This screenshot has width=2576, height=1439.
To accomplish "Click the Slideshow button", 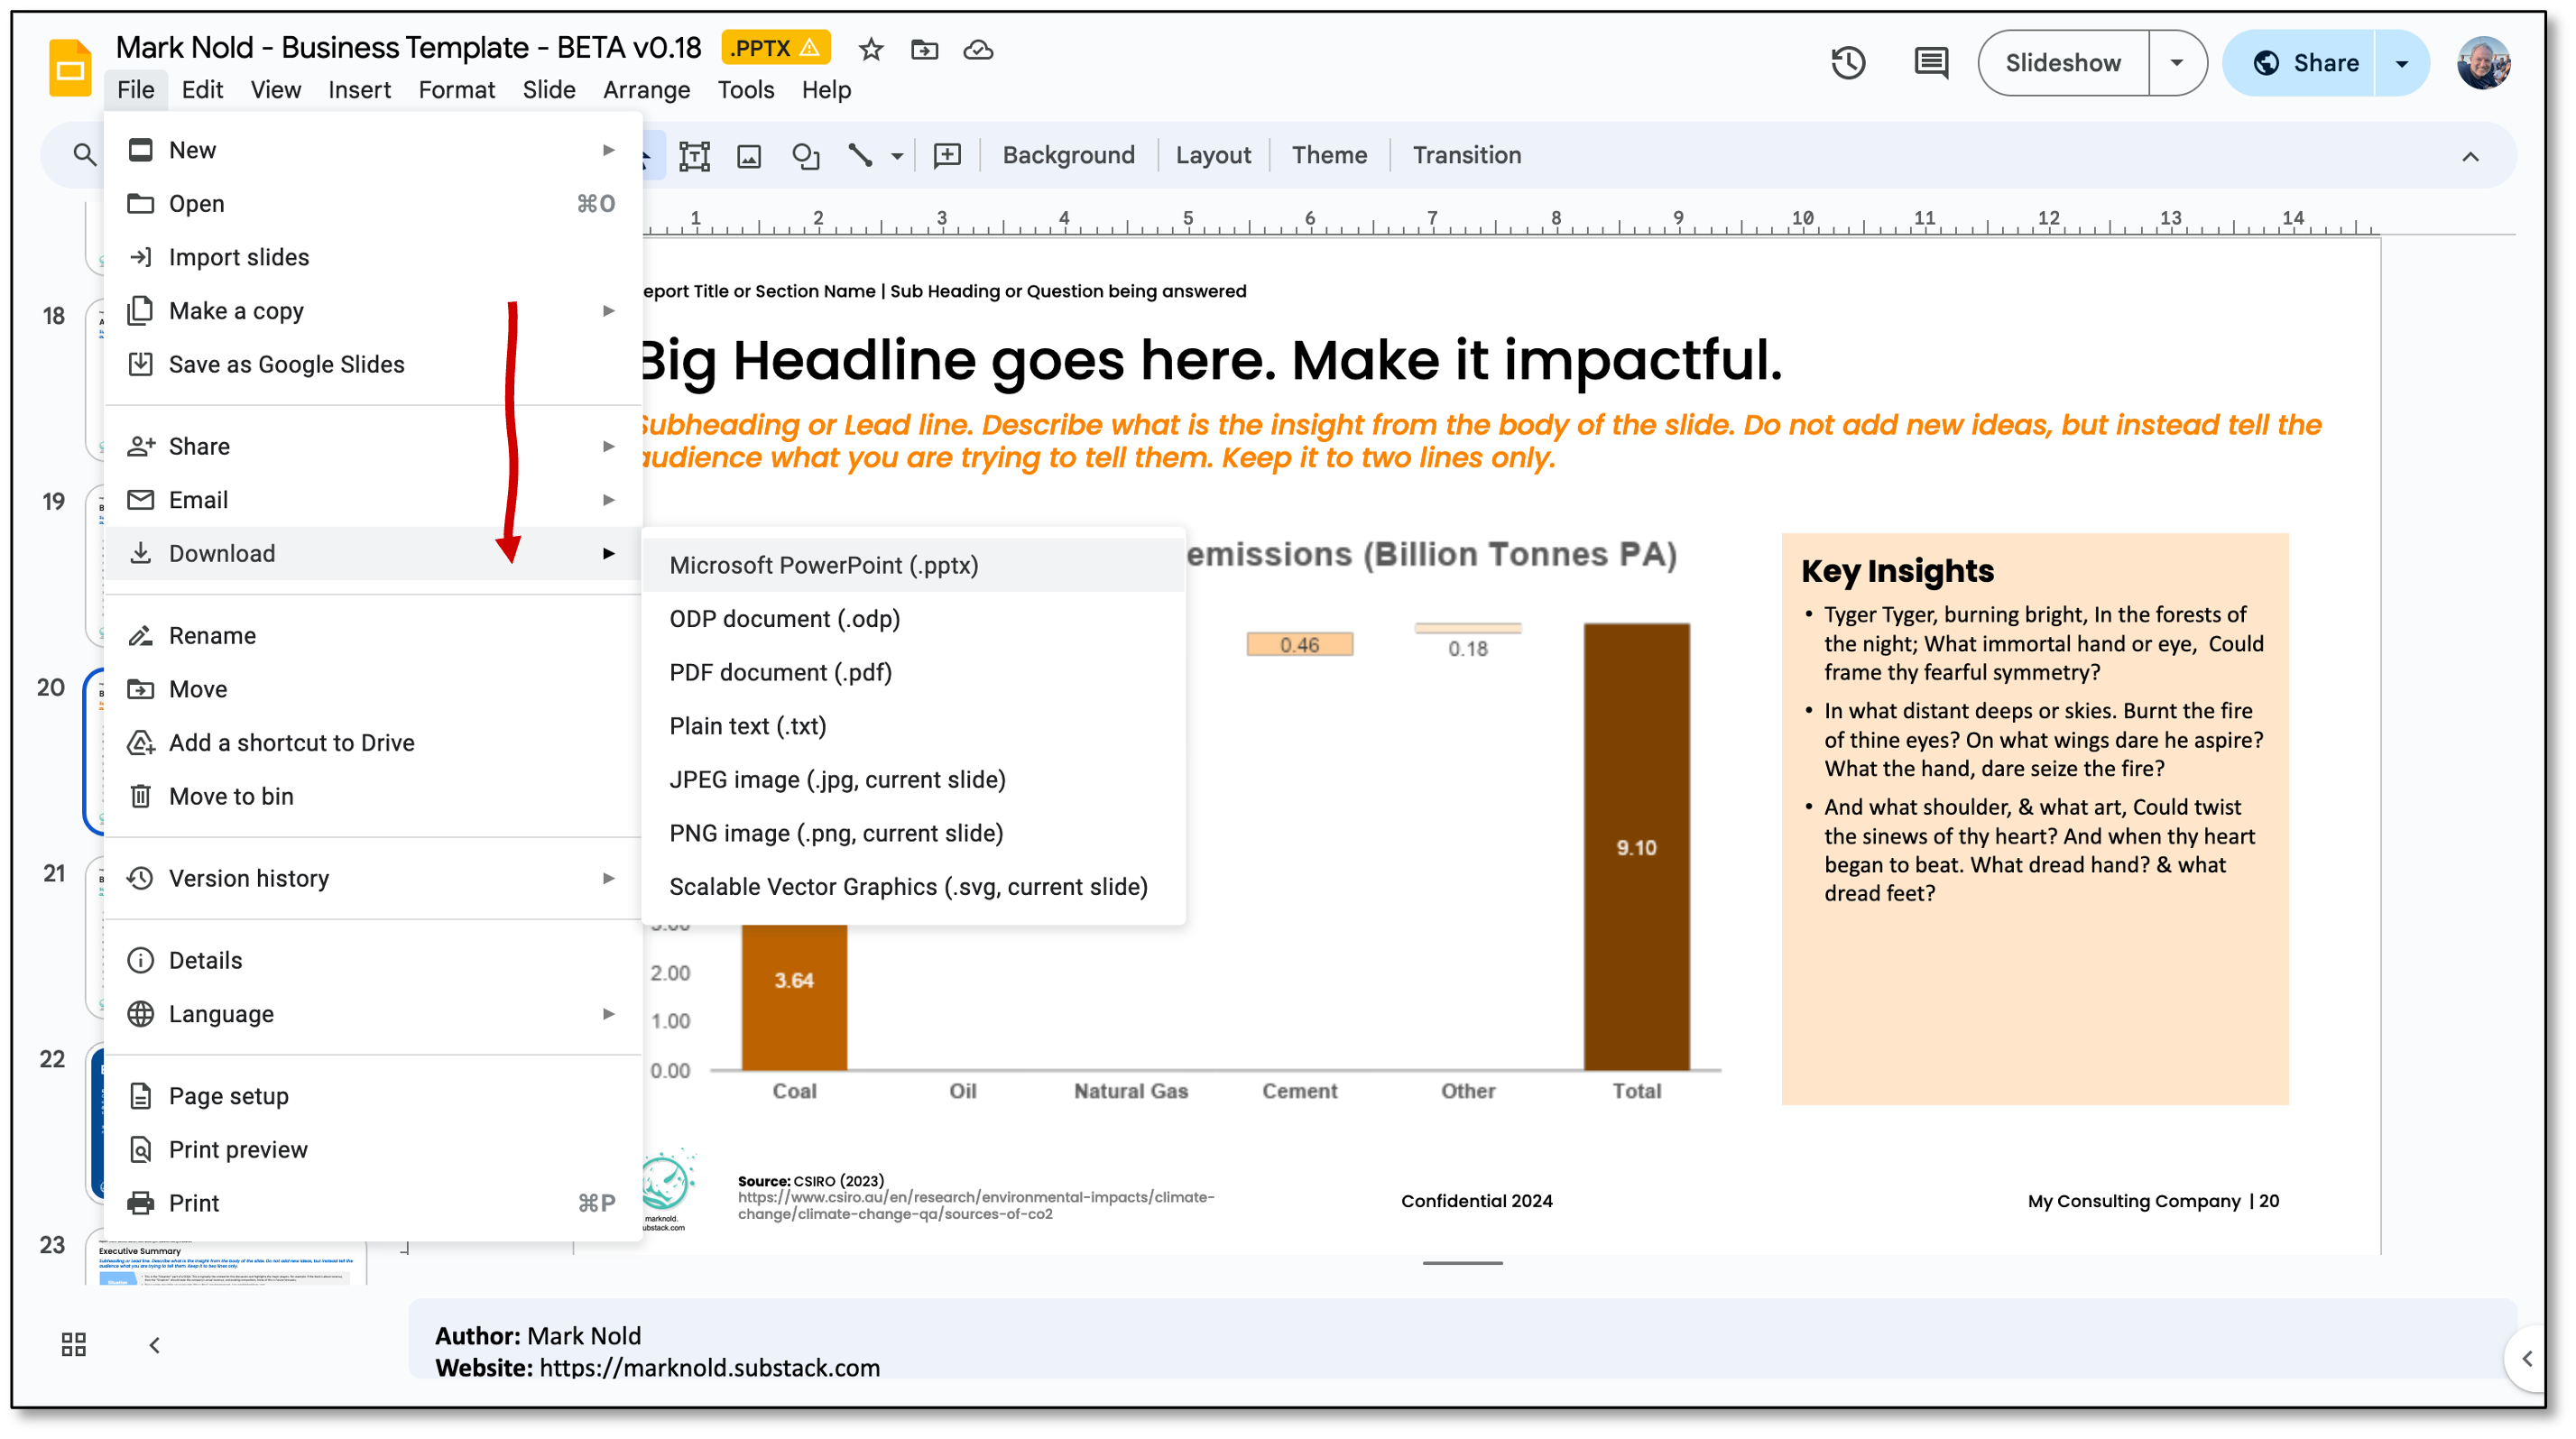I will click(2062, 63).
